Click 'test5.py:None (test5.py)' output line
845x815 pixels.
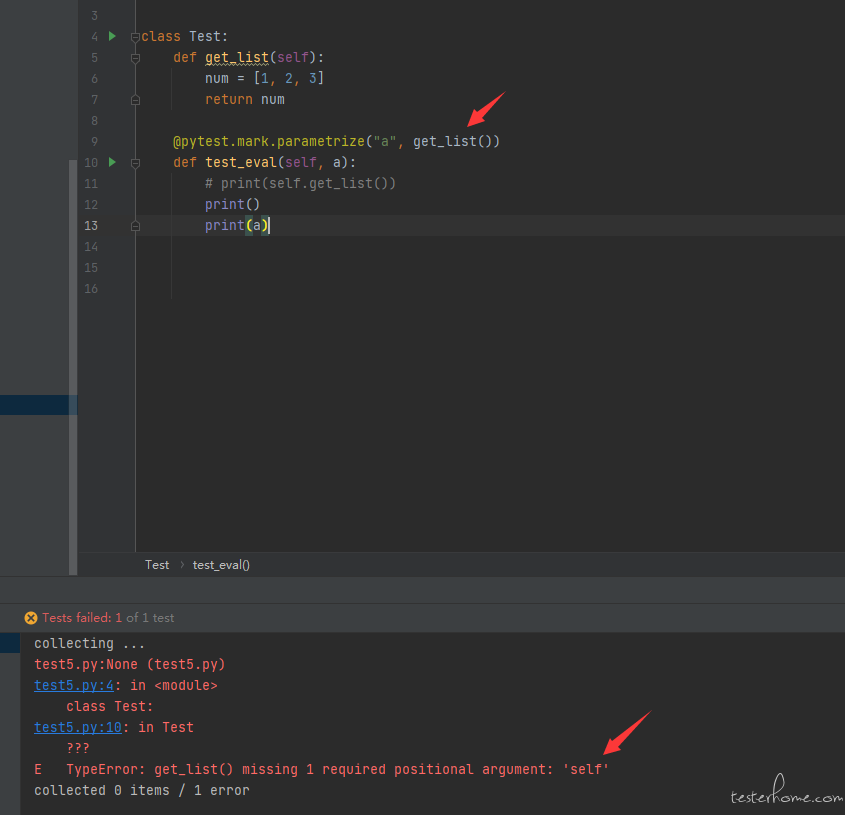[x=129, y=664]
